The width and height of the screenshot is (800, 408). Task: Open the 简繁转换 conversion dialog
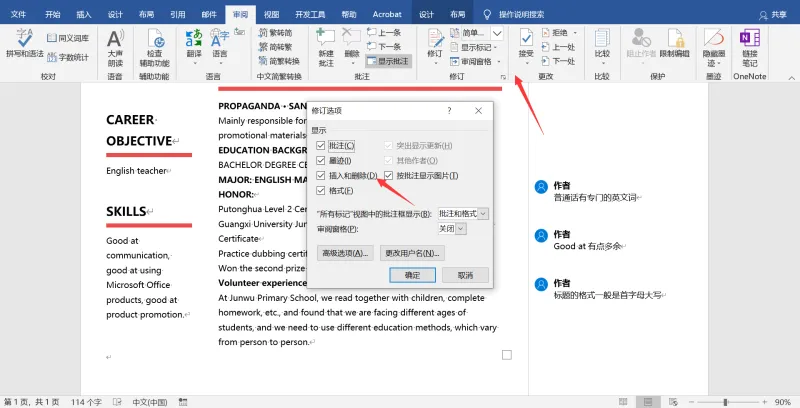coord(279,61)
